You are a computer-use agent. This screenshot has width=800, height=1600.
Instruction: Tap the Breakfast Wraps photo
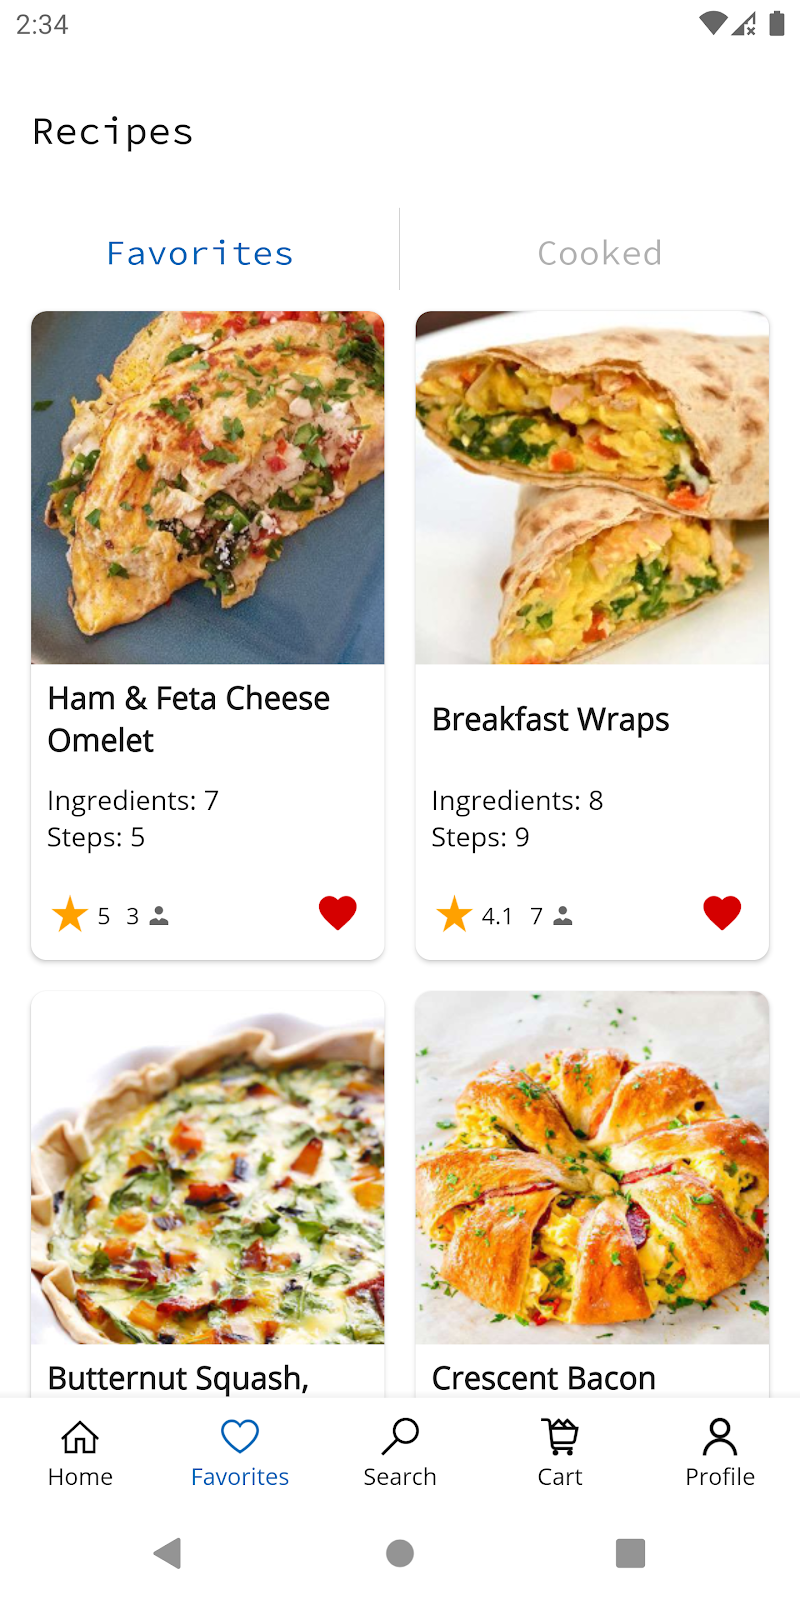(592, 488)
